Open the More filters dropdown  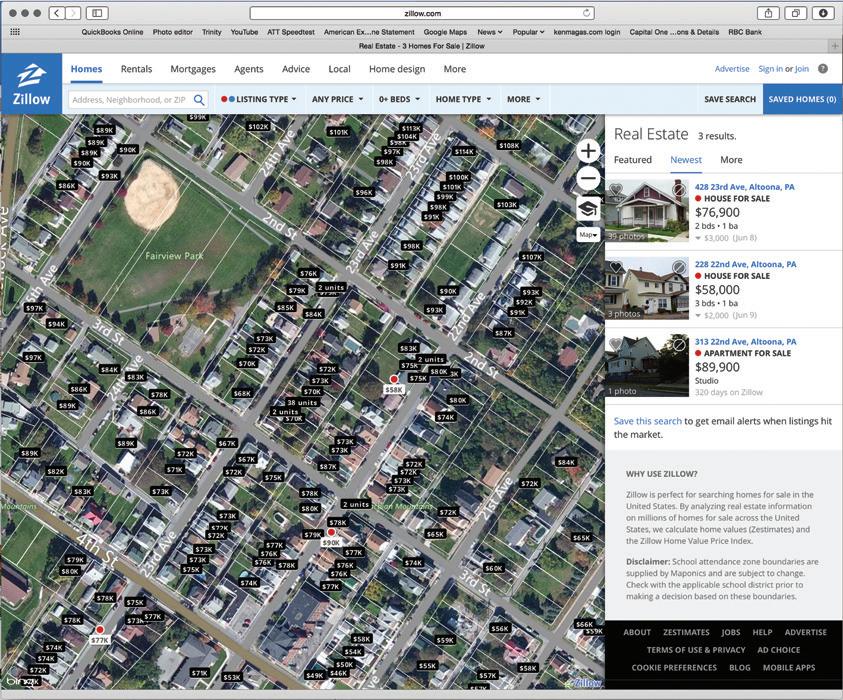coord(523,99)
